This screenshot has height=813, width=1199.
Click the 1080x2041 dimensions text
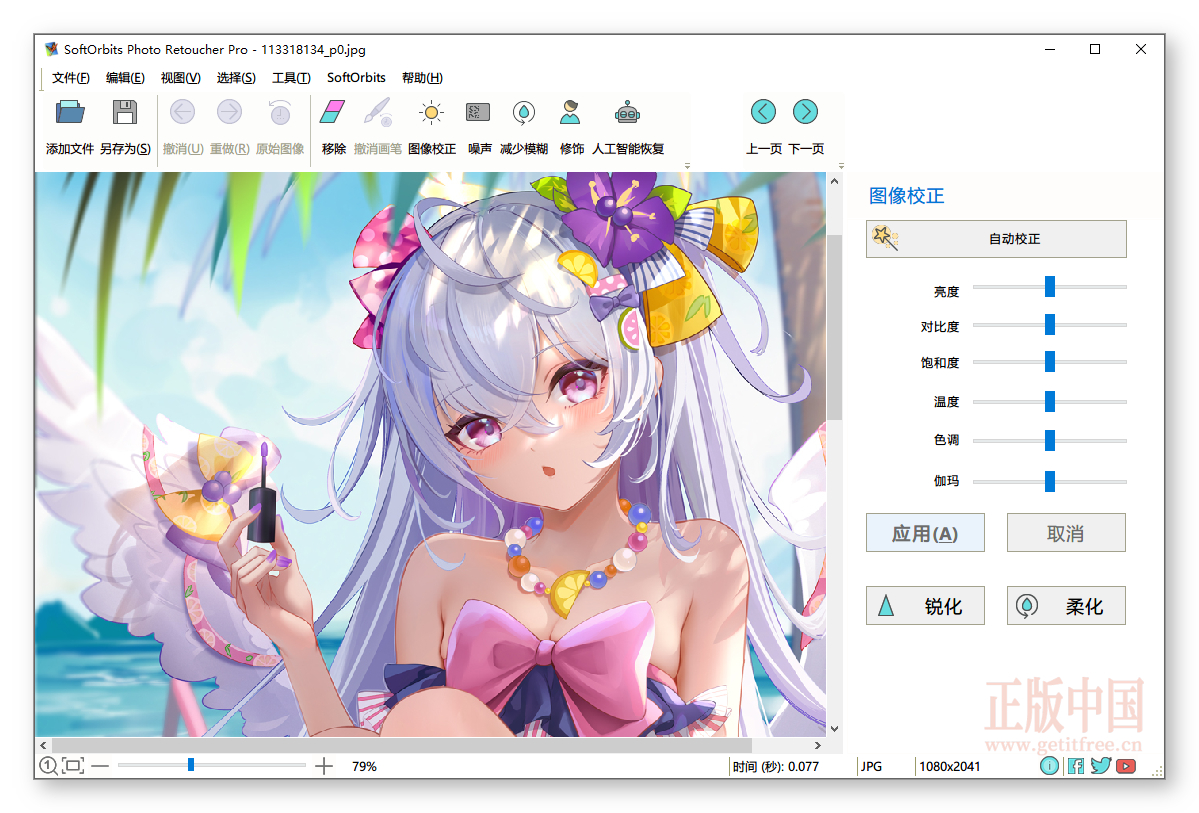click(949, 766)
